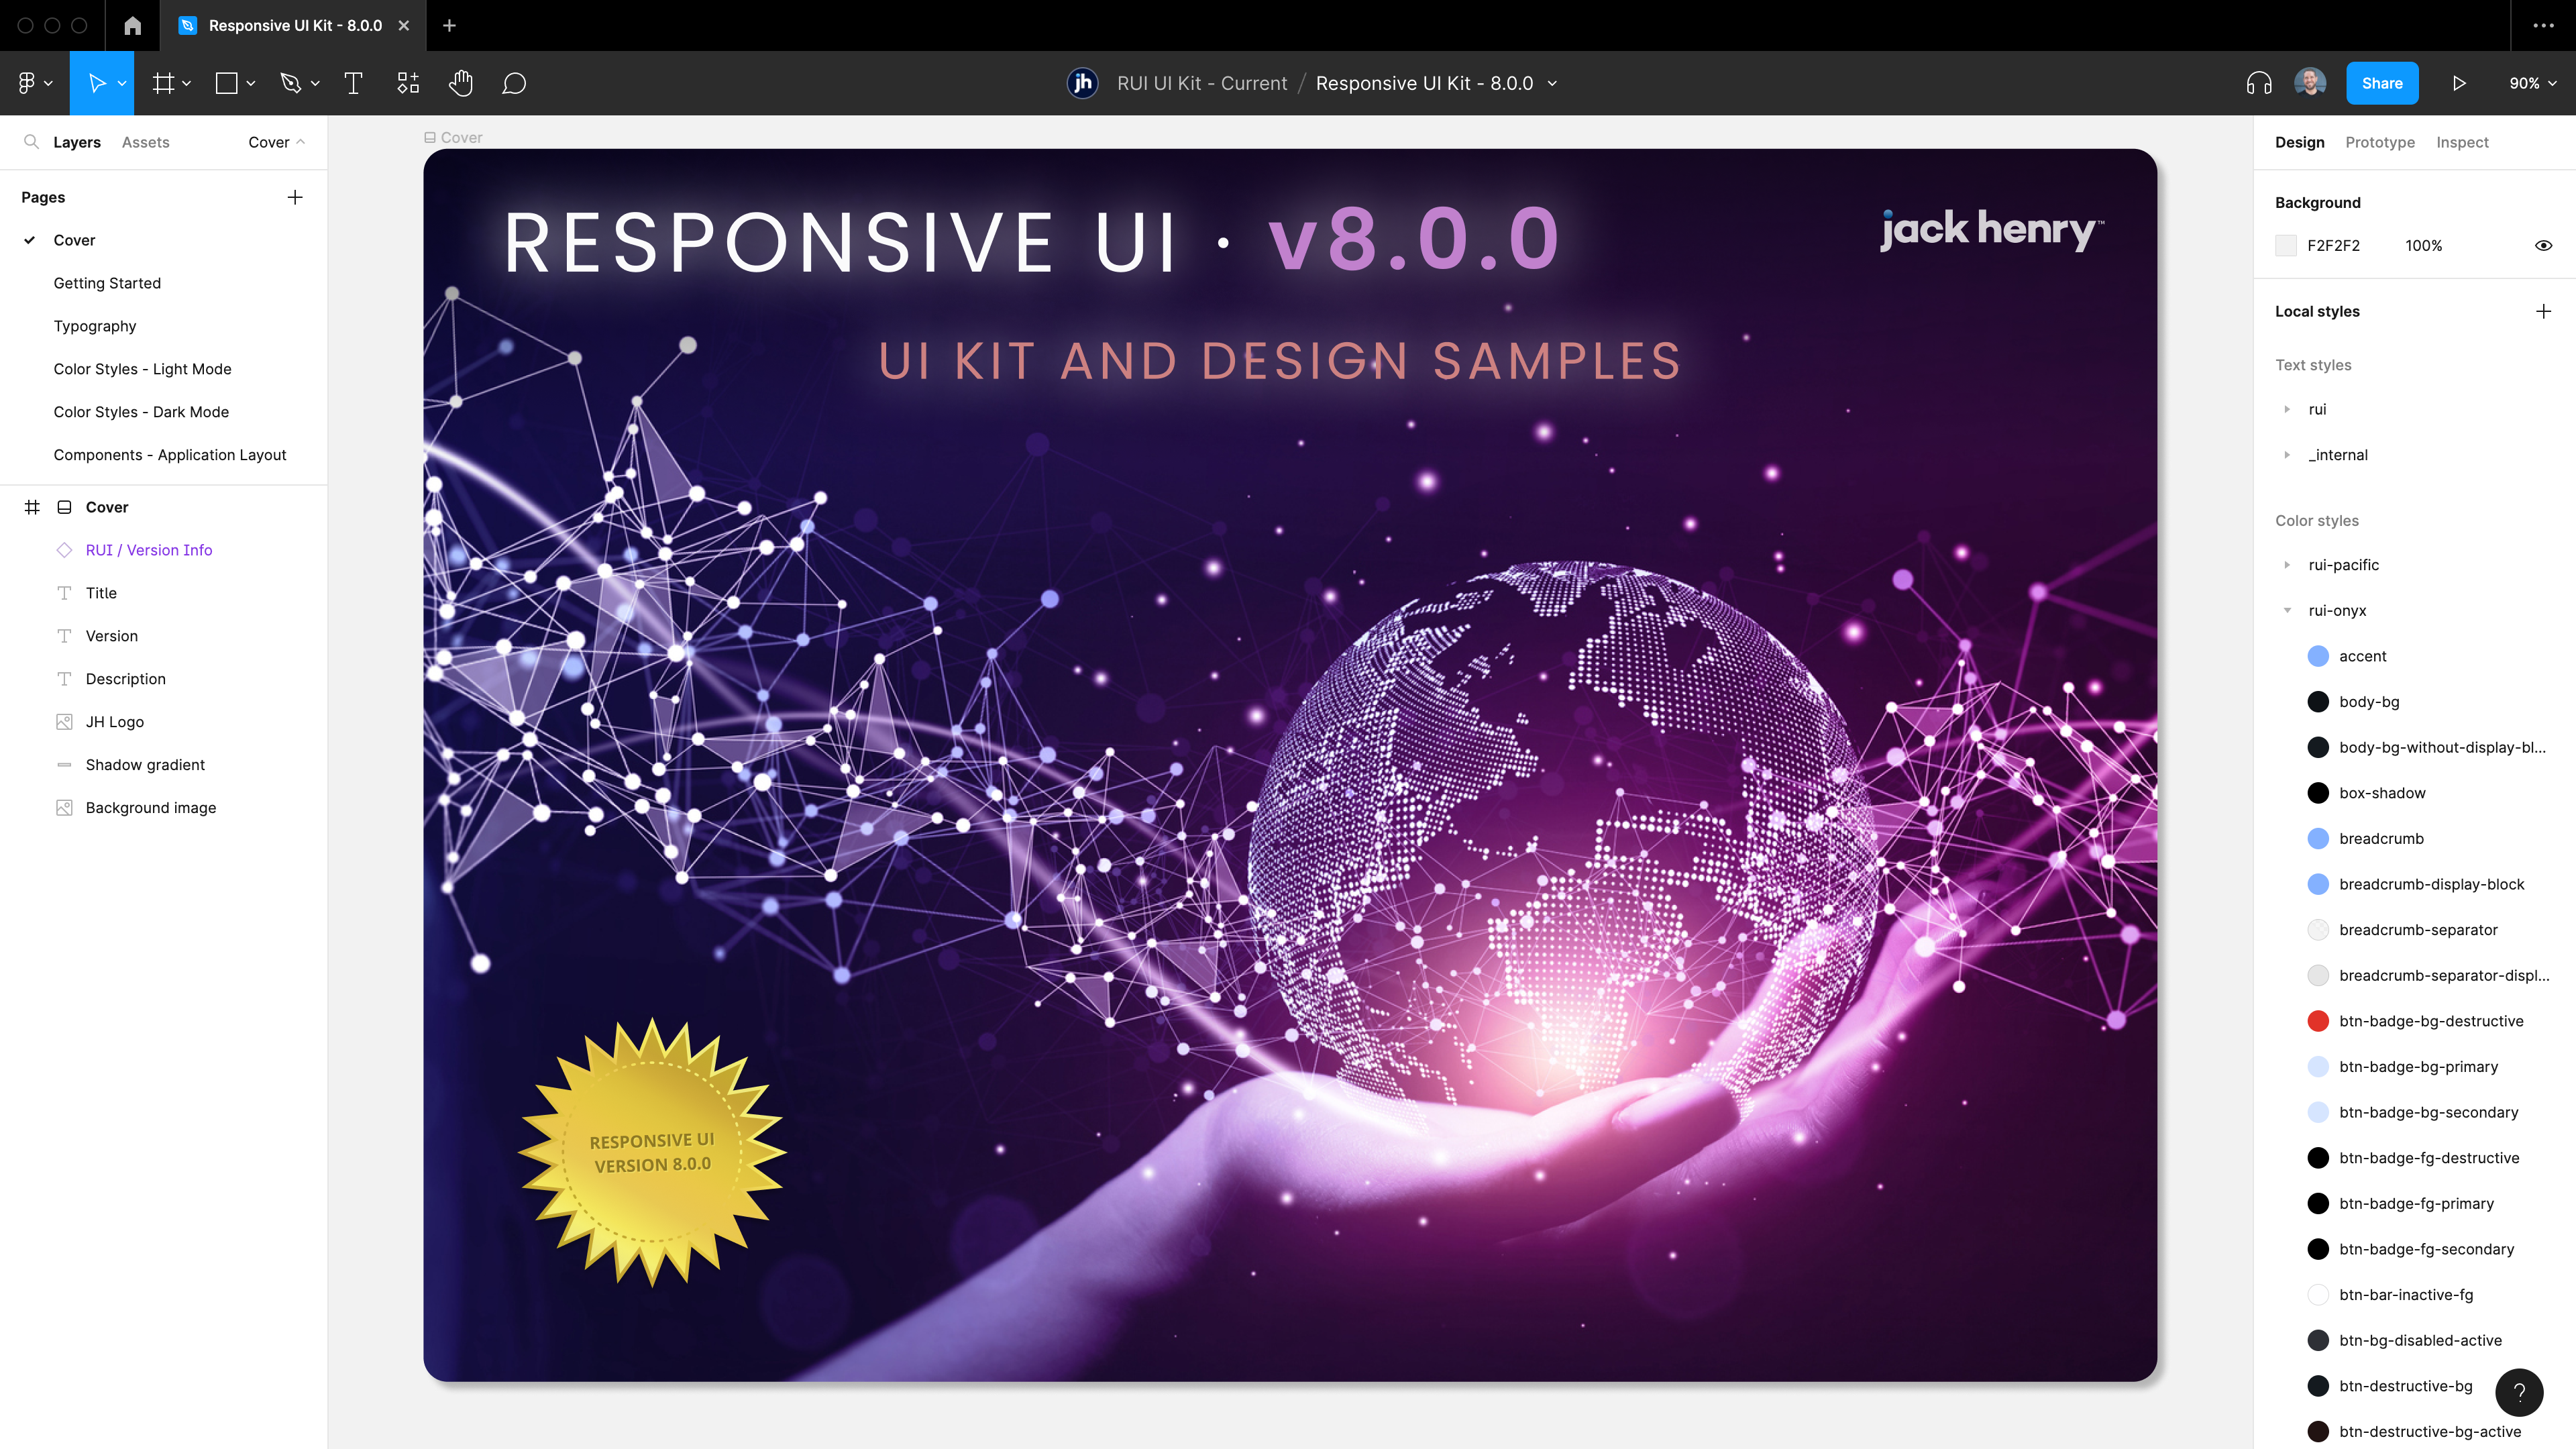This screenshot has height=1449, width=2576.
Task: Add a new page with plus button
Action: click(x=295, y=197)
